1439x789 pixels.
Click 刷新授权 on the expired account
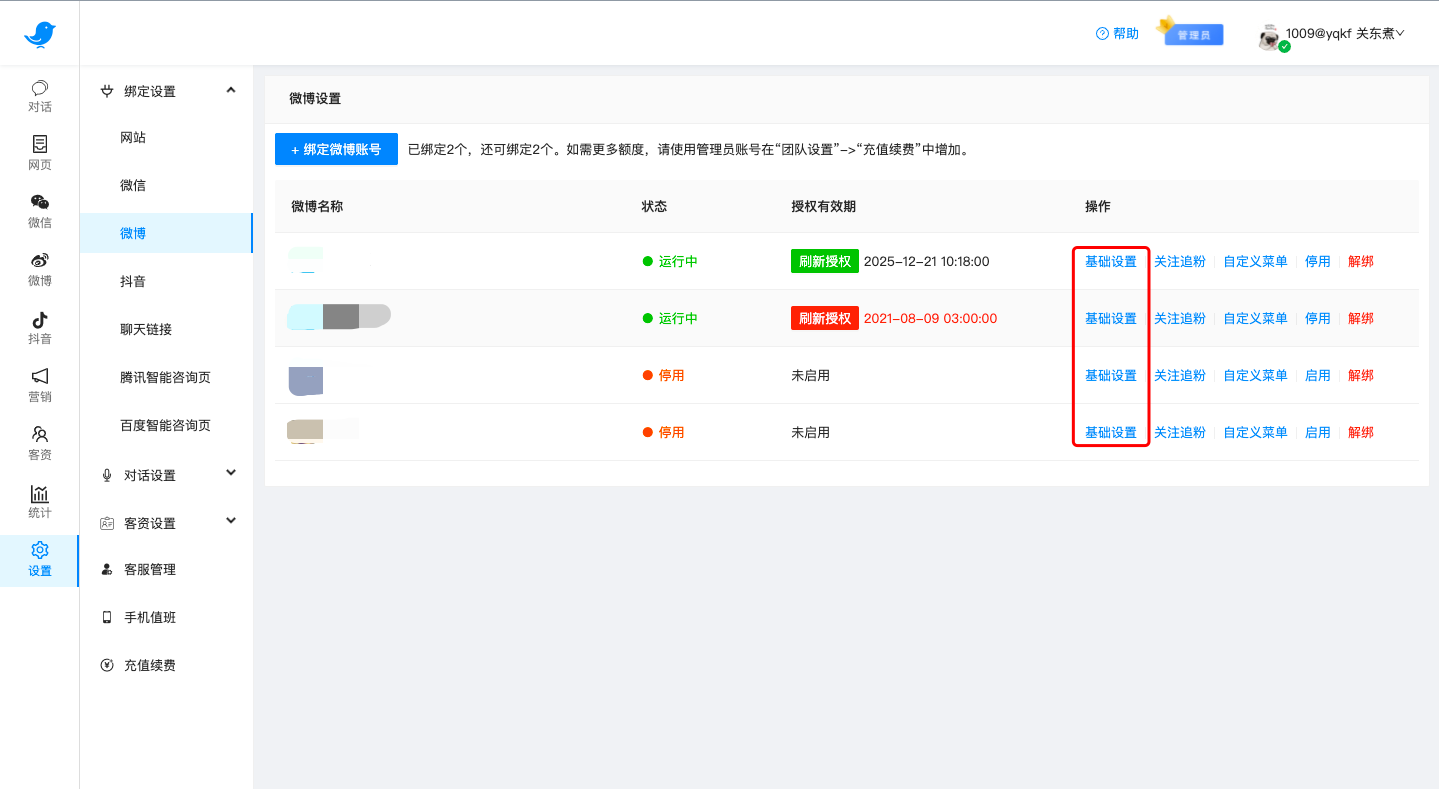(x=824, y=318)
